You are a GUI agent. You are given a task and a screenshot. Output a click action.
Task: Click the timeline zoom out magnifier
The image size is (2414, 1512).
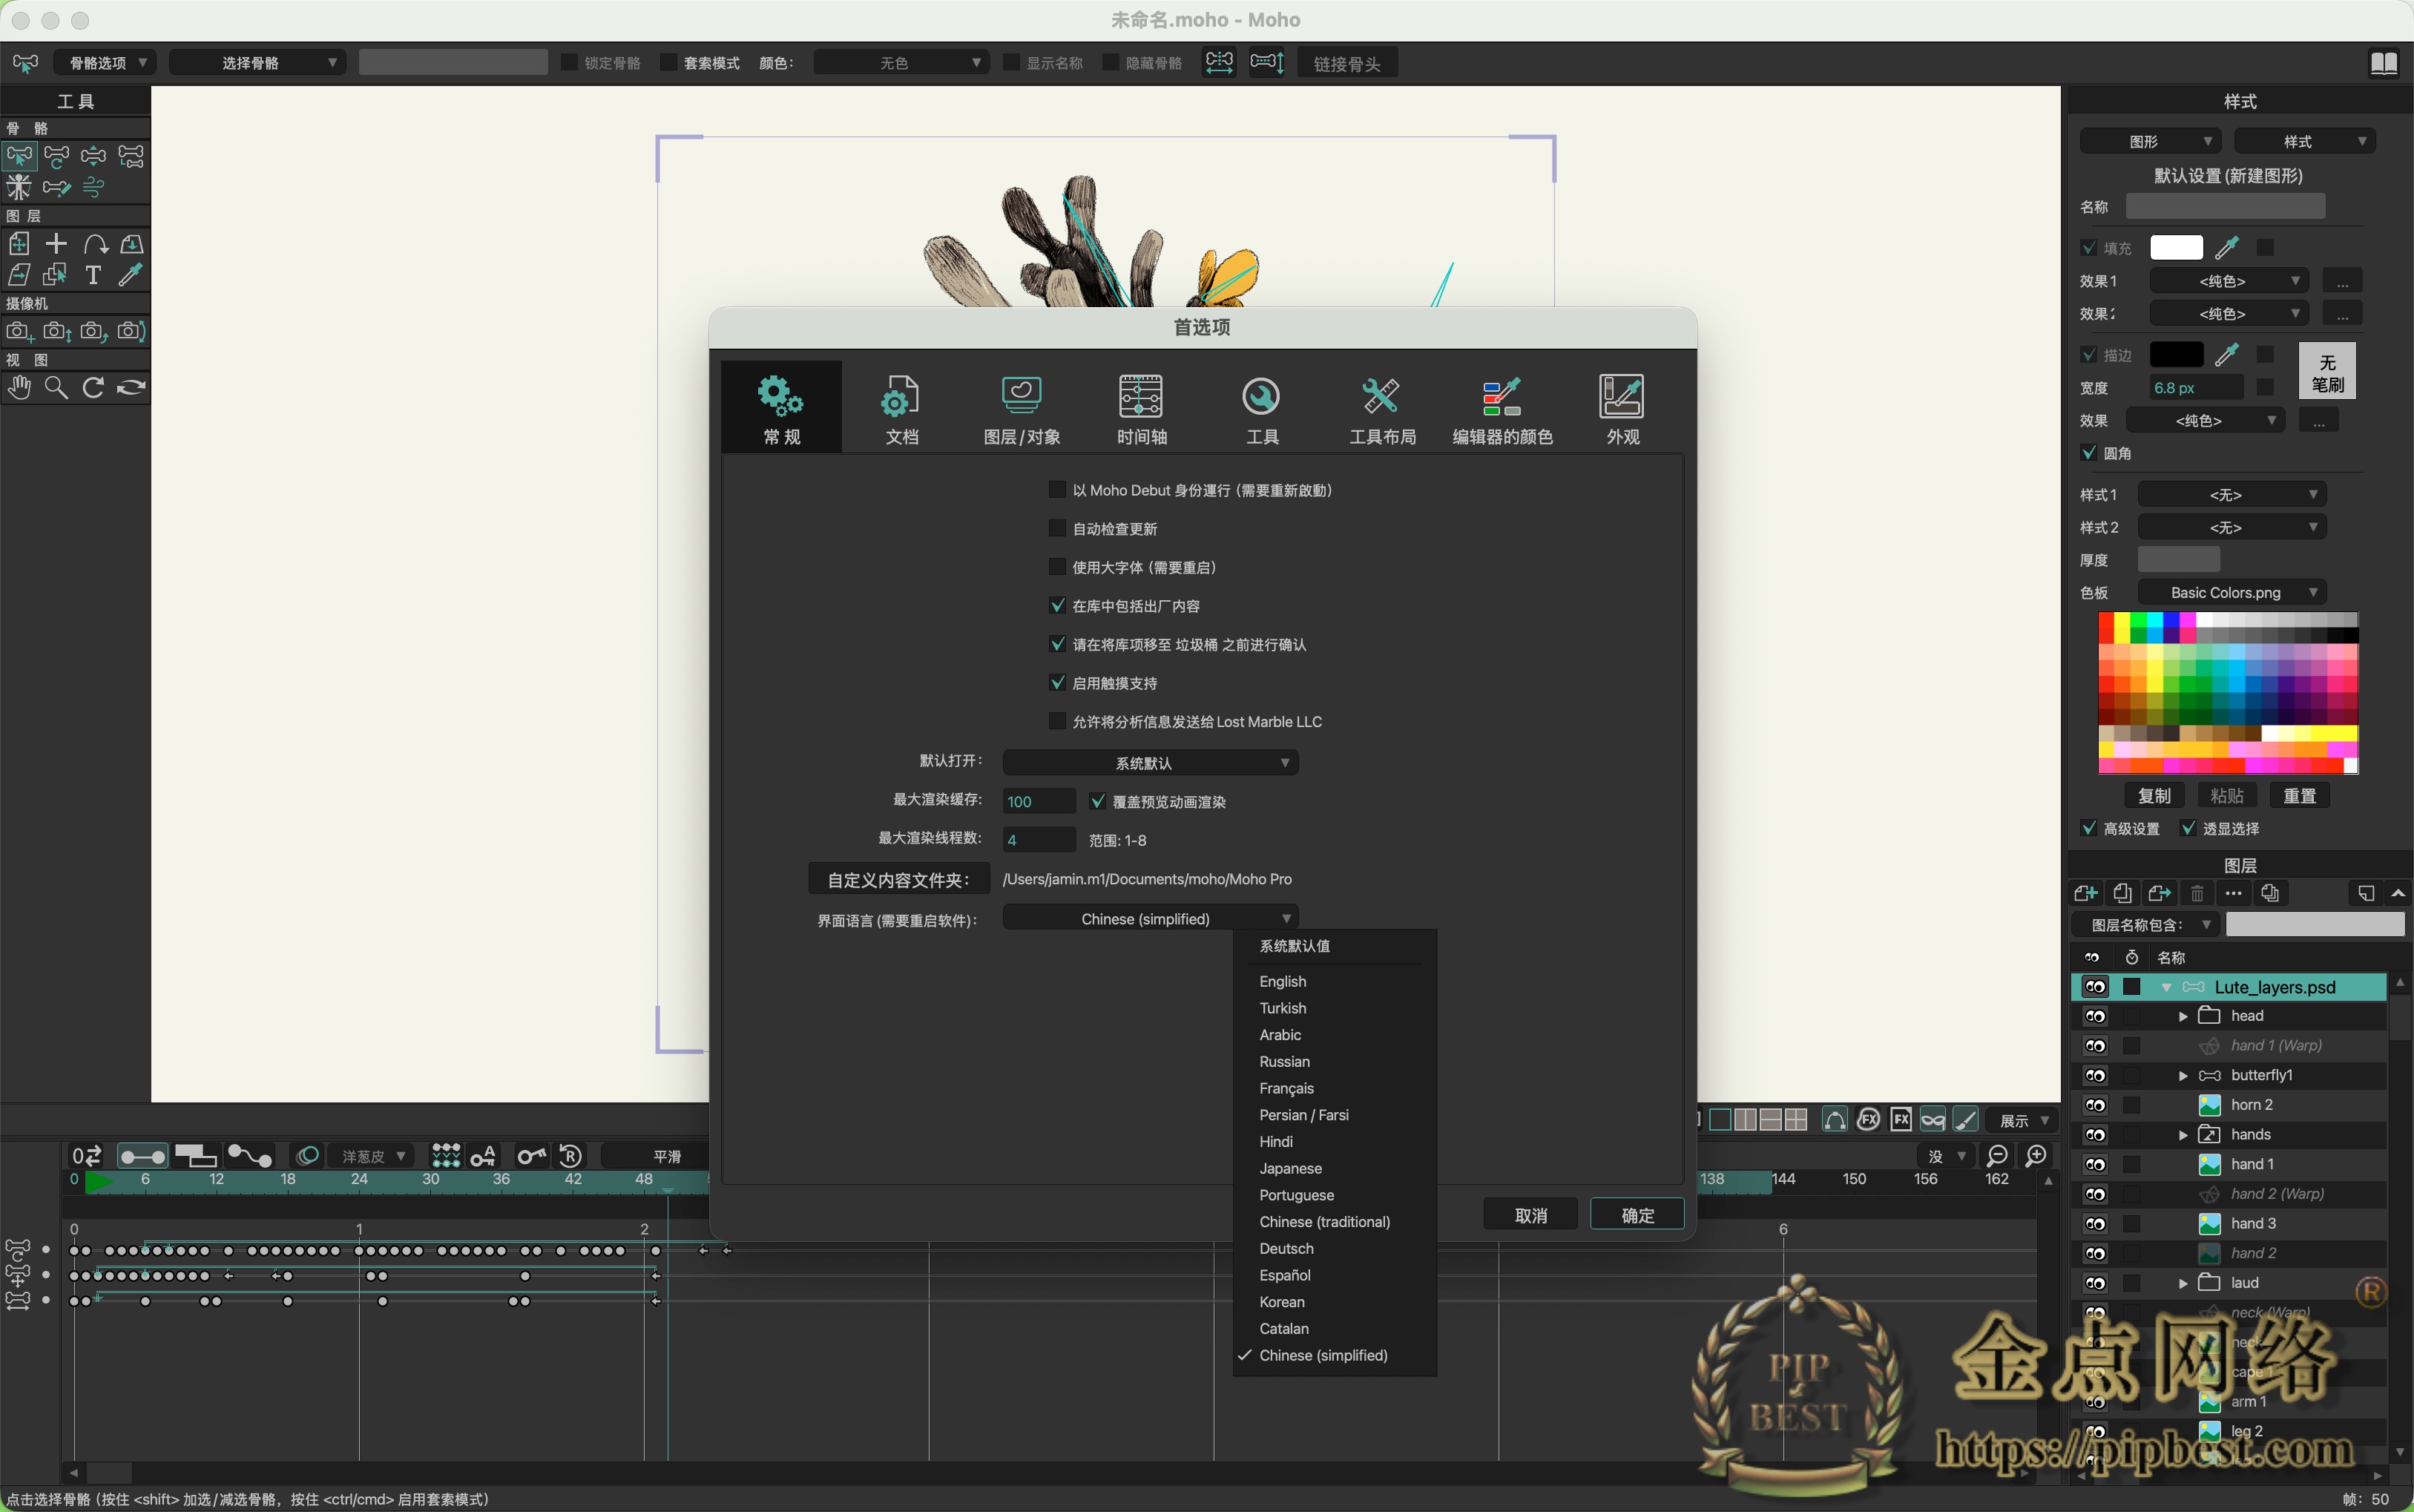(x=1997, y=1156)
